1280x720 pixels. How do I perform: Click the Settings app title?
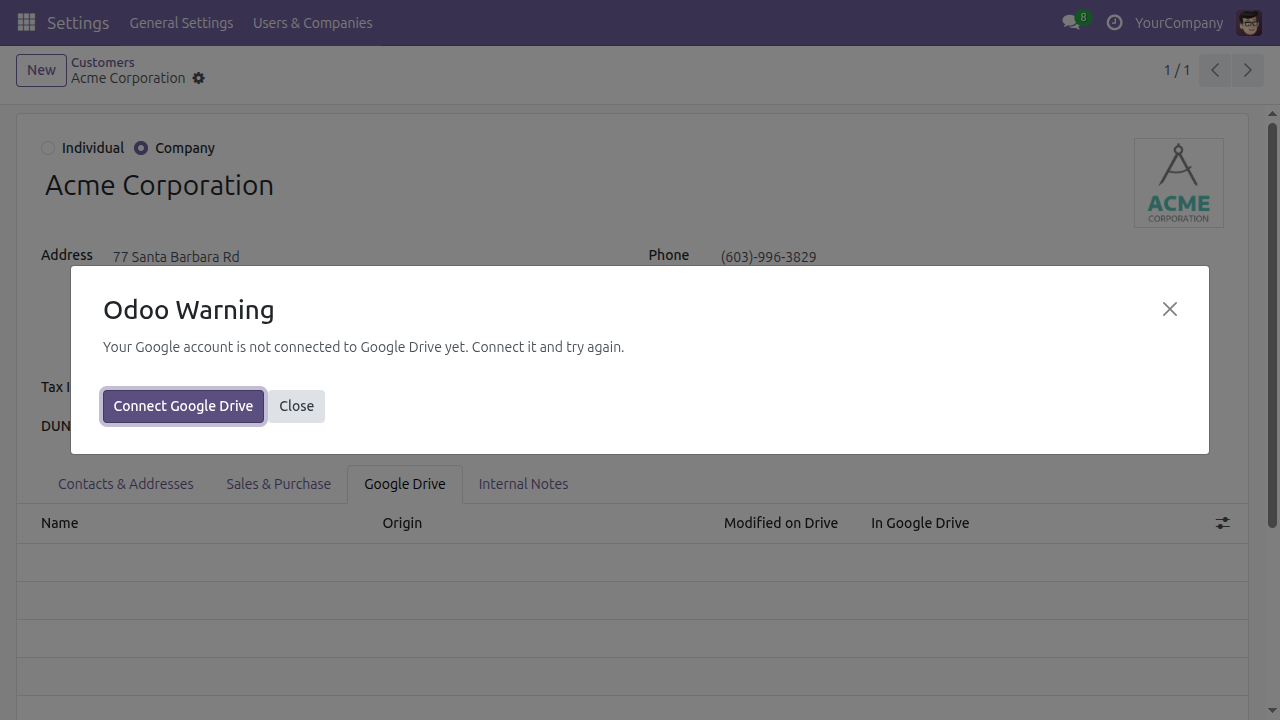click(78, 22)
